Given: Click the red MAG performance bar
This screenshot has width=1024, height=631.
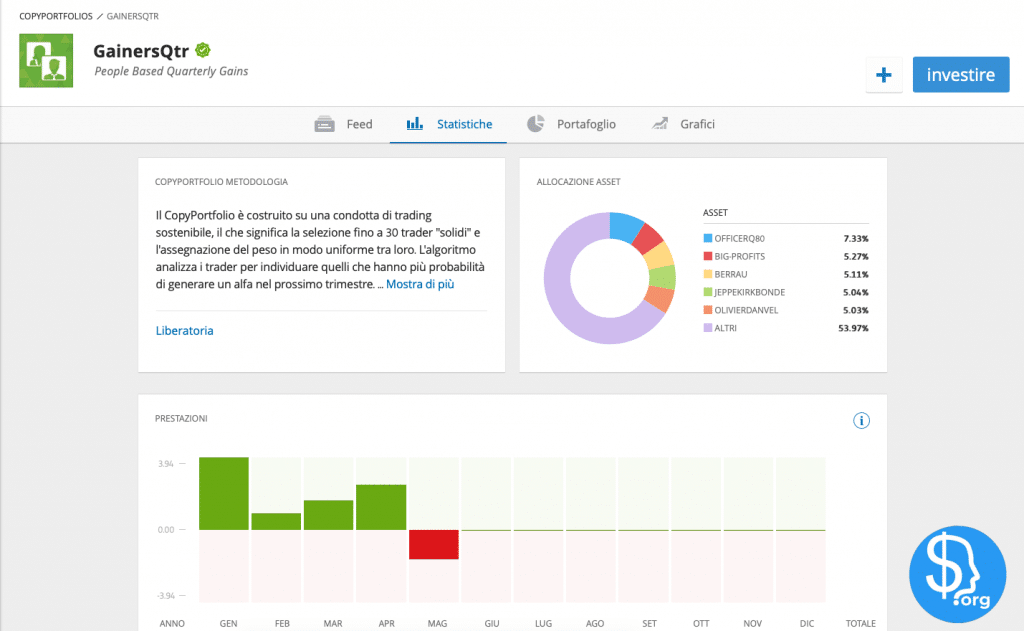Looking at the screenshot, I should point(434,544).
